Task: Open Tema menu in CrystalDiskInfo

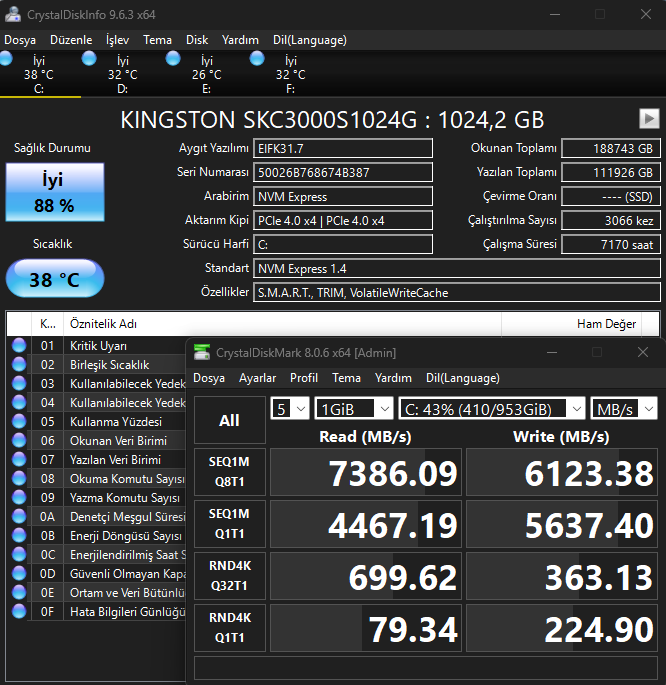Action: pos(157,40)
